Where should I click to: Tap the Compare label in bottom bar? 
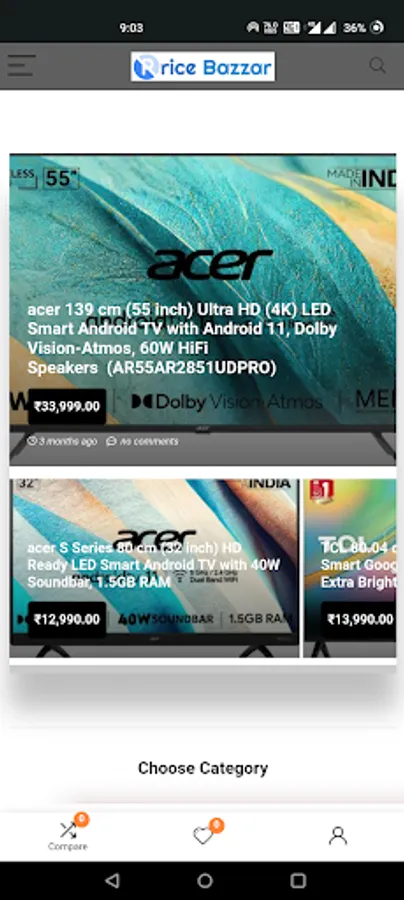[68, 847]
